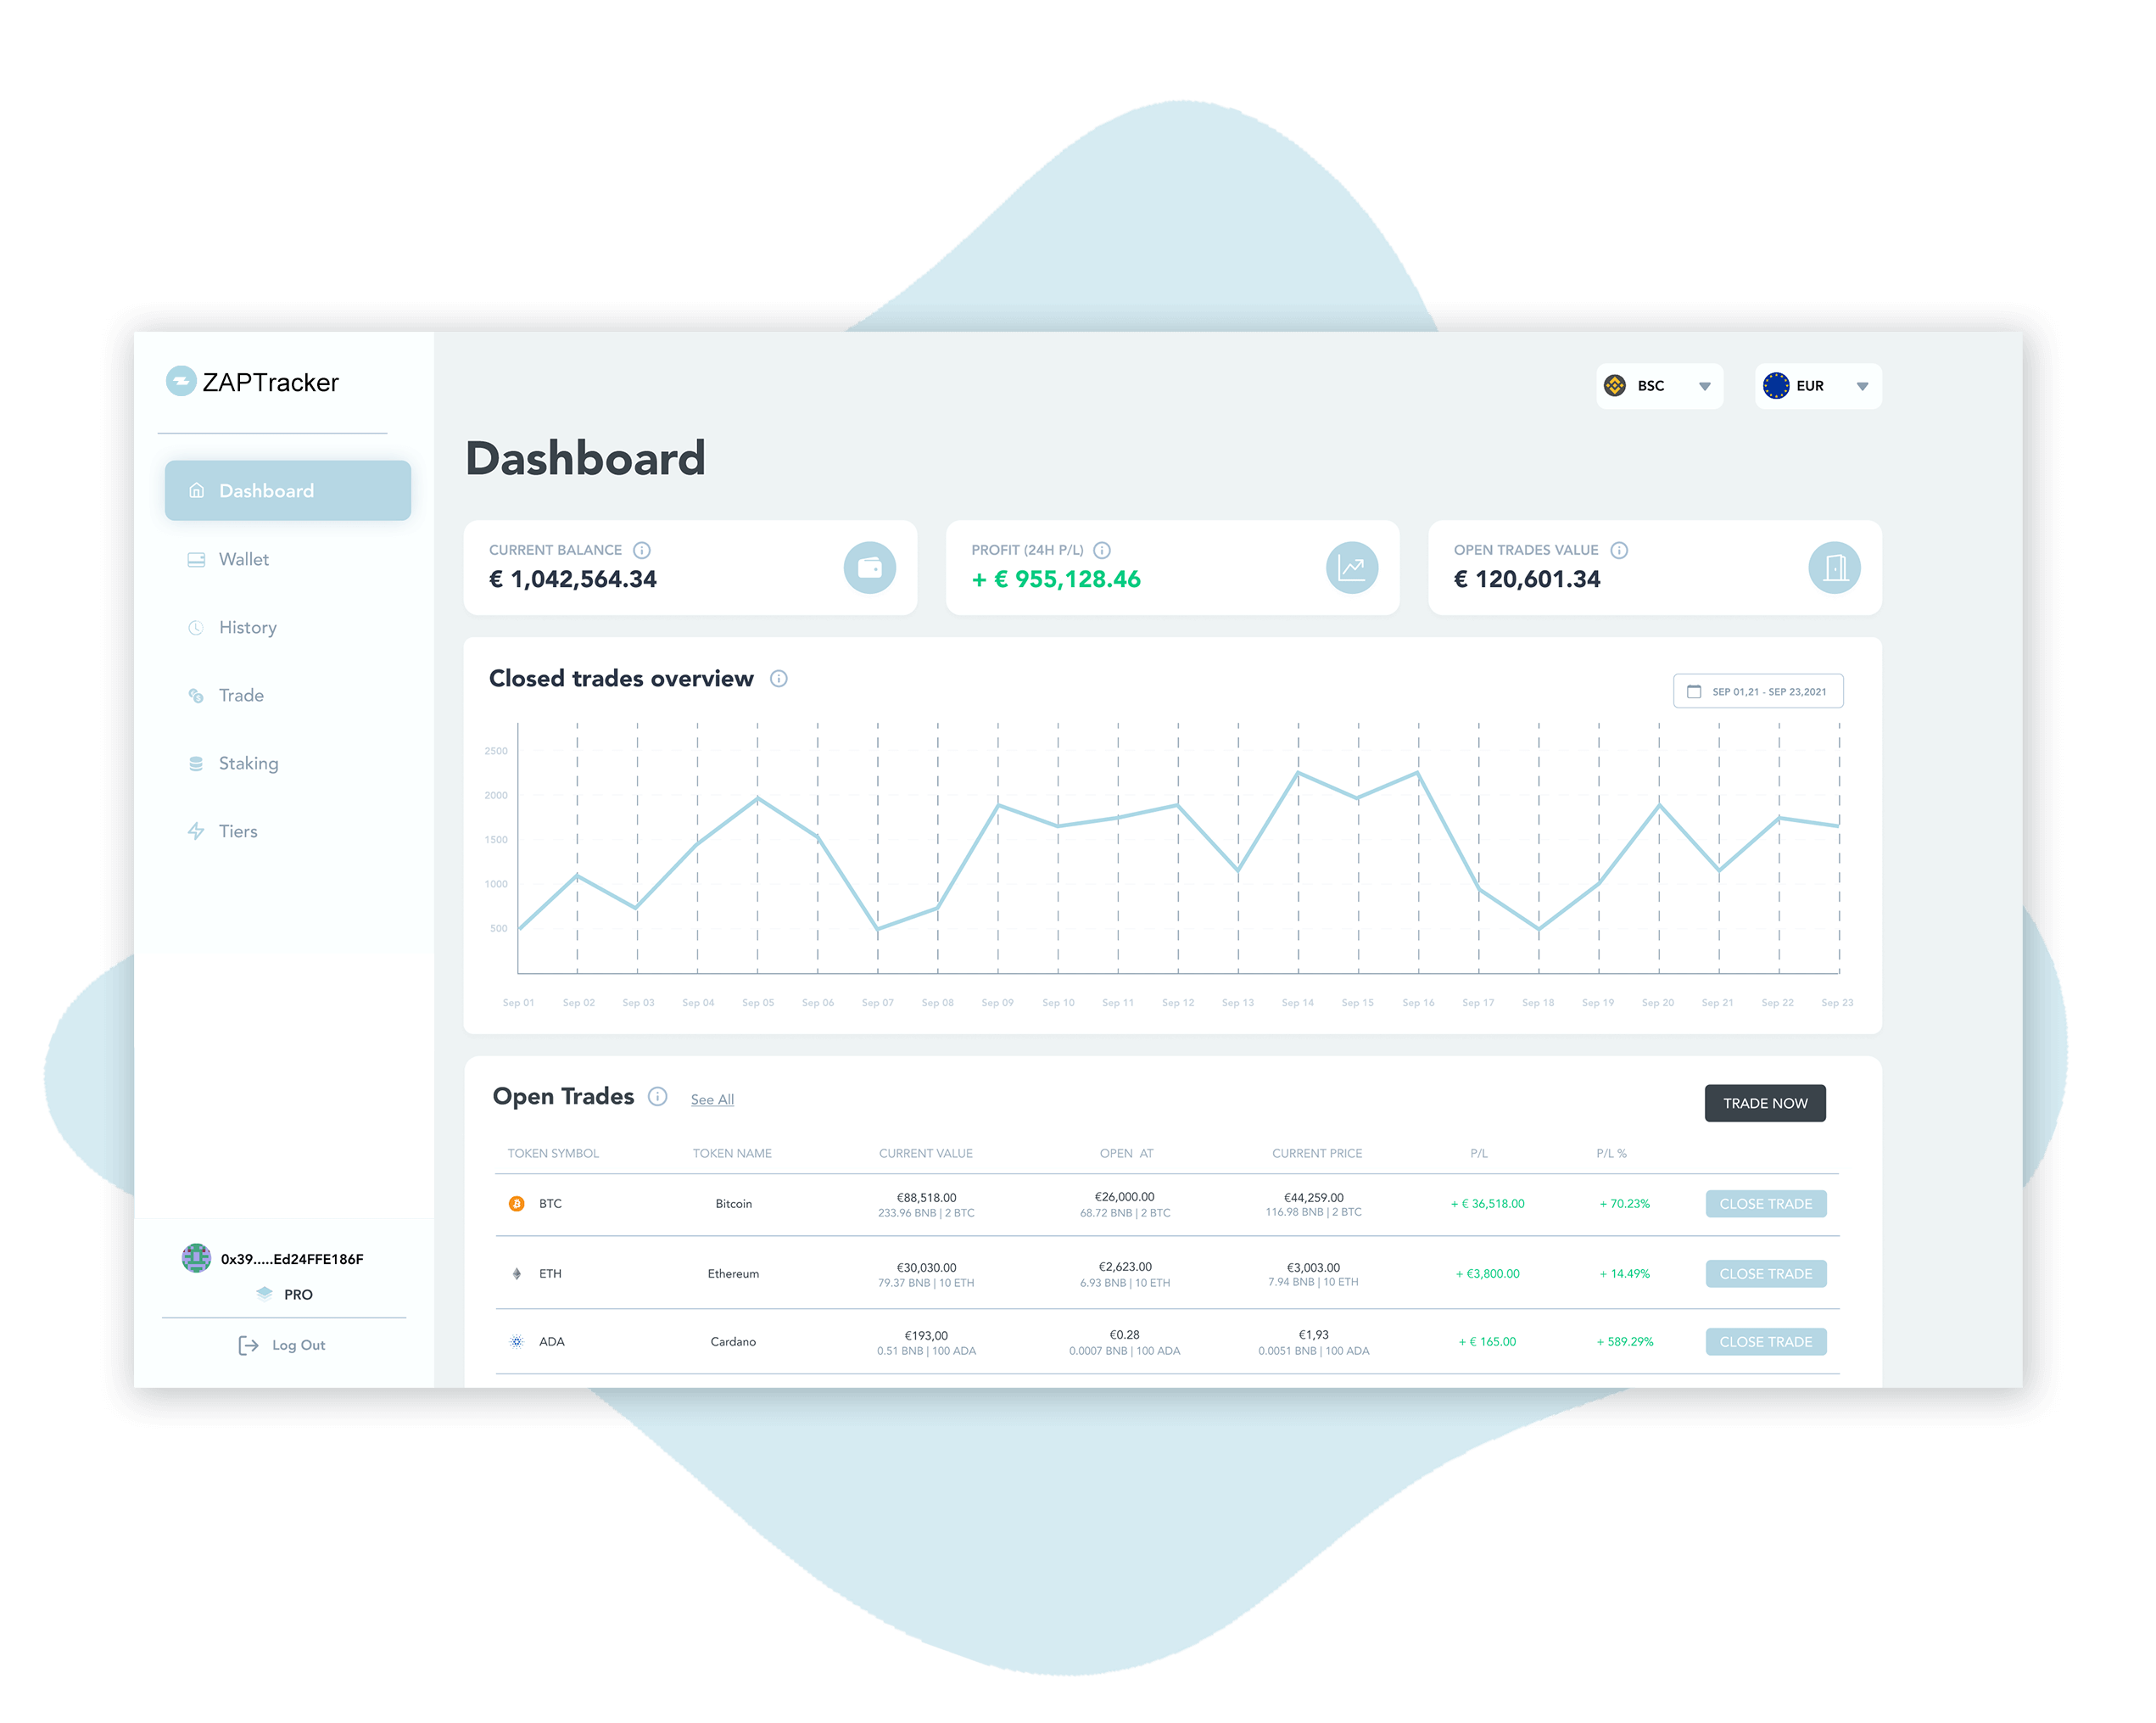Click the Dashboard sidebar icon
The width and height of the screenshot is (2156, 1723).
(x=200, y=492)
